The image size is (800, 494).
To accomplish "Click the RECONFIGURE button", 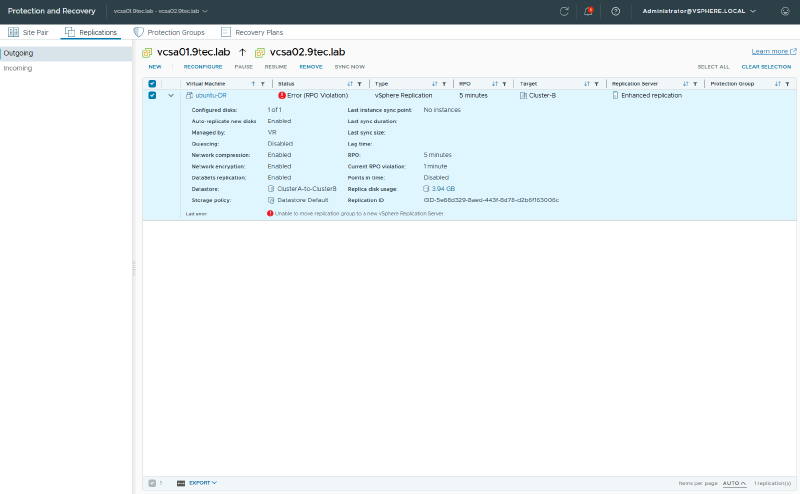I will pyautogui.click(x=203, y=67).
